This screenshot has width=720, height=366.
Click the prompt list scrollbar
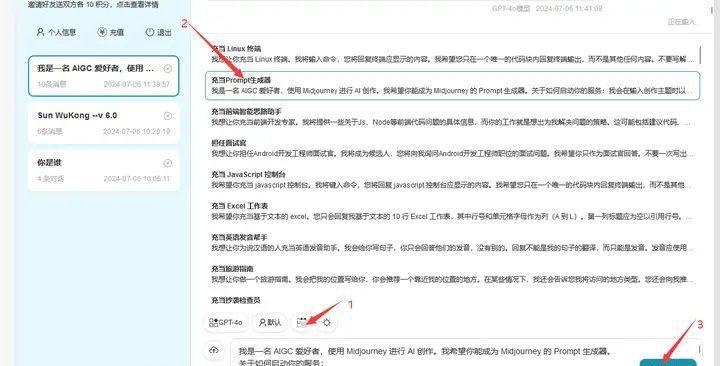[700, 55]
